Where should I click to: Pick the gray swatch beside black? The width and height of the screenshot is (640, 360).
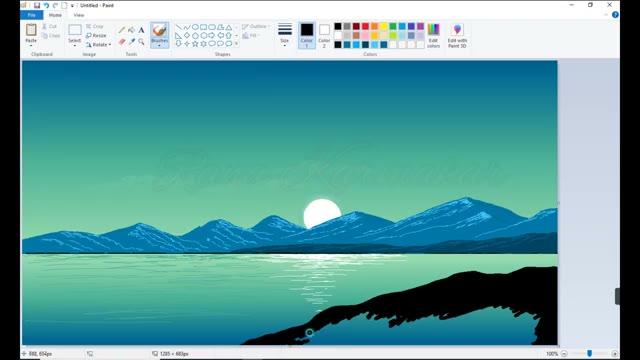pos(347,27)
